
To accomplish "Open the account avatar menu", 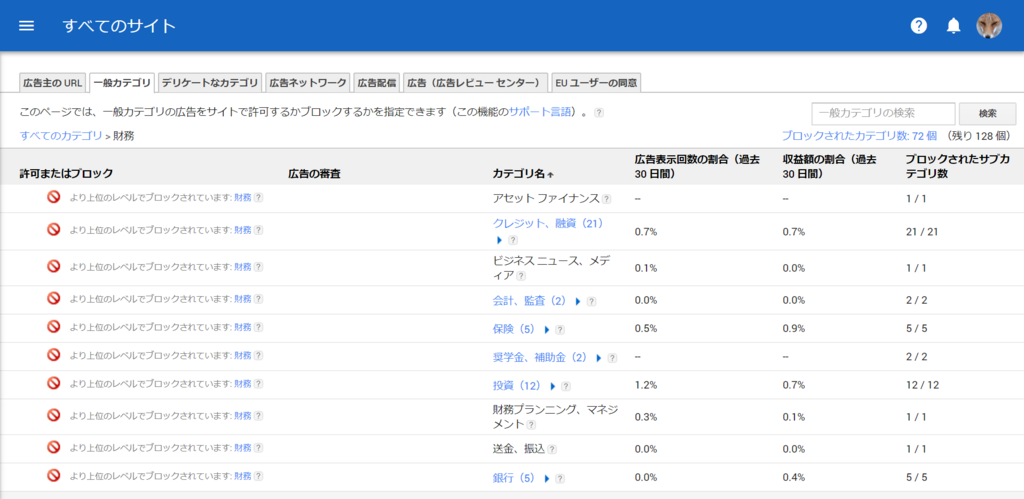I will point(989,26).
